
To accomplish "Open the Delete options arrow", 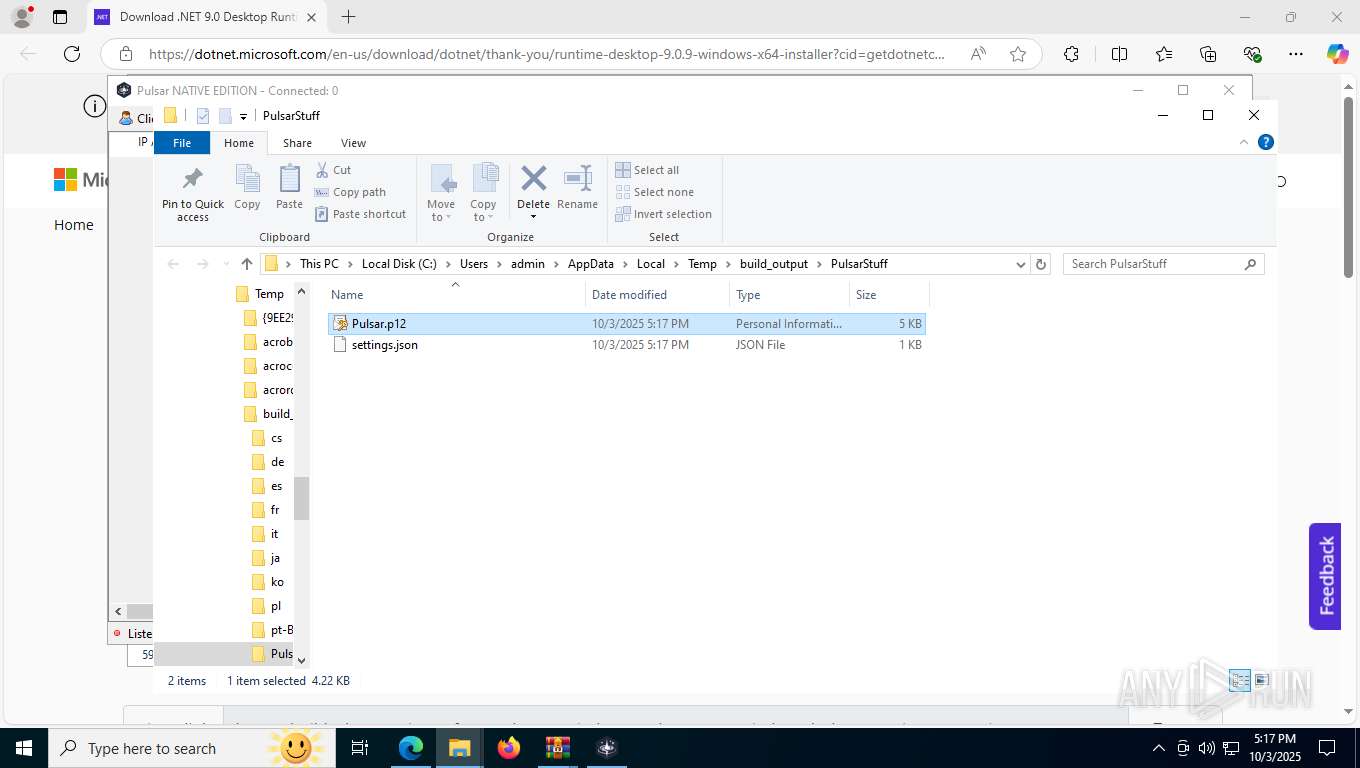I will coord(533,217).
